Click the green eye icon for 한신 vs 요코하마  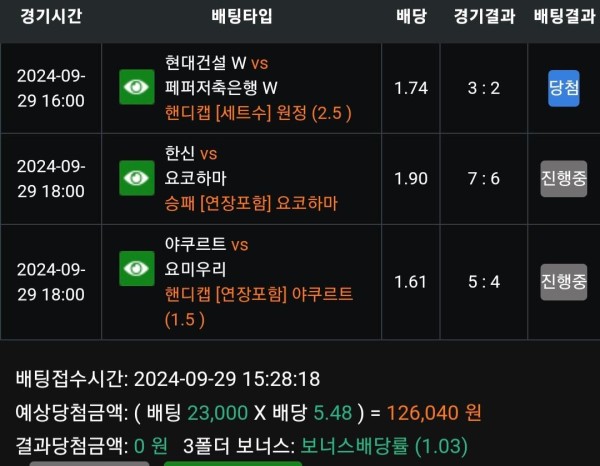[x=137, y=178]
